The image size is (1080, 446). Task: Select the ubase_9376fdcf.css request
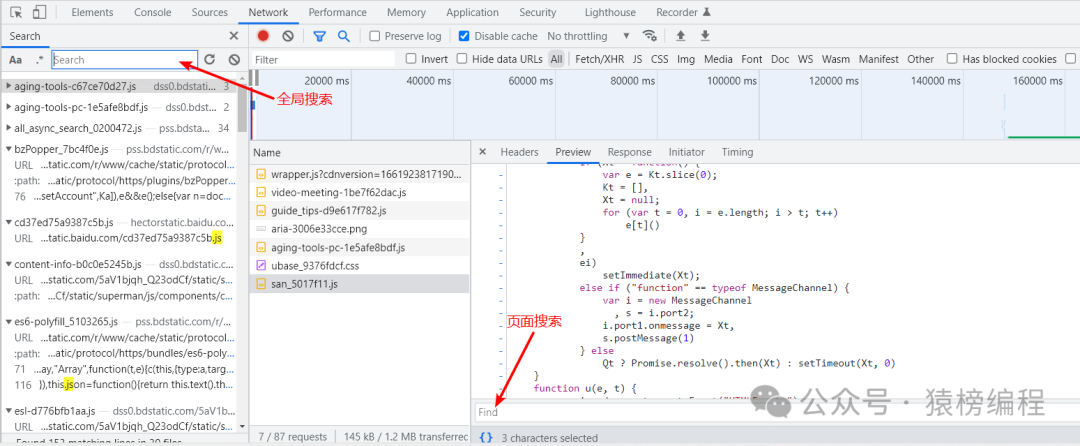click(360, 265)
